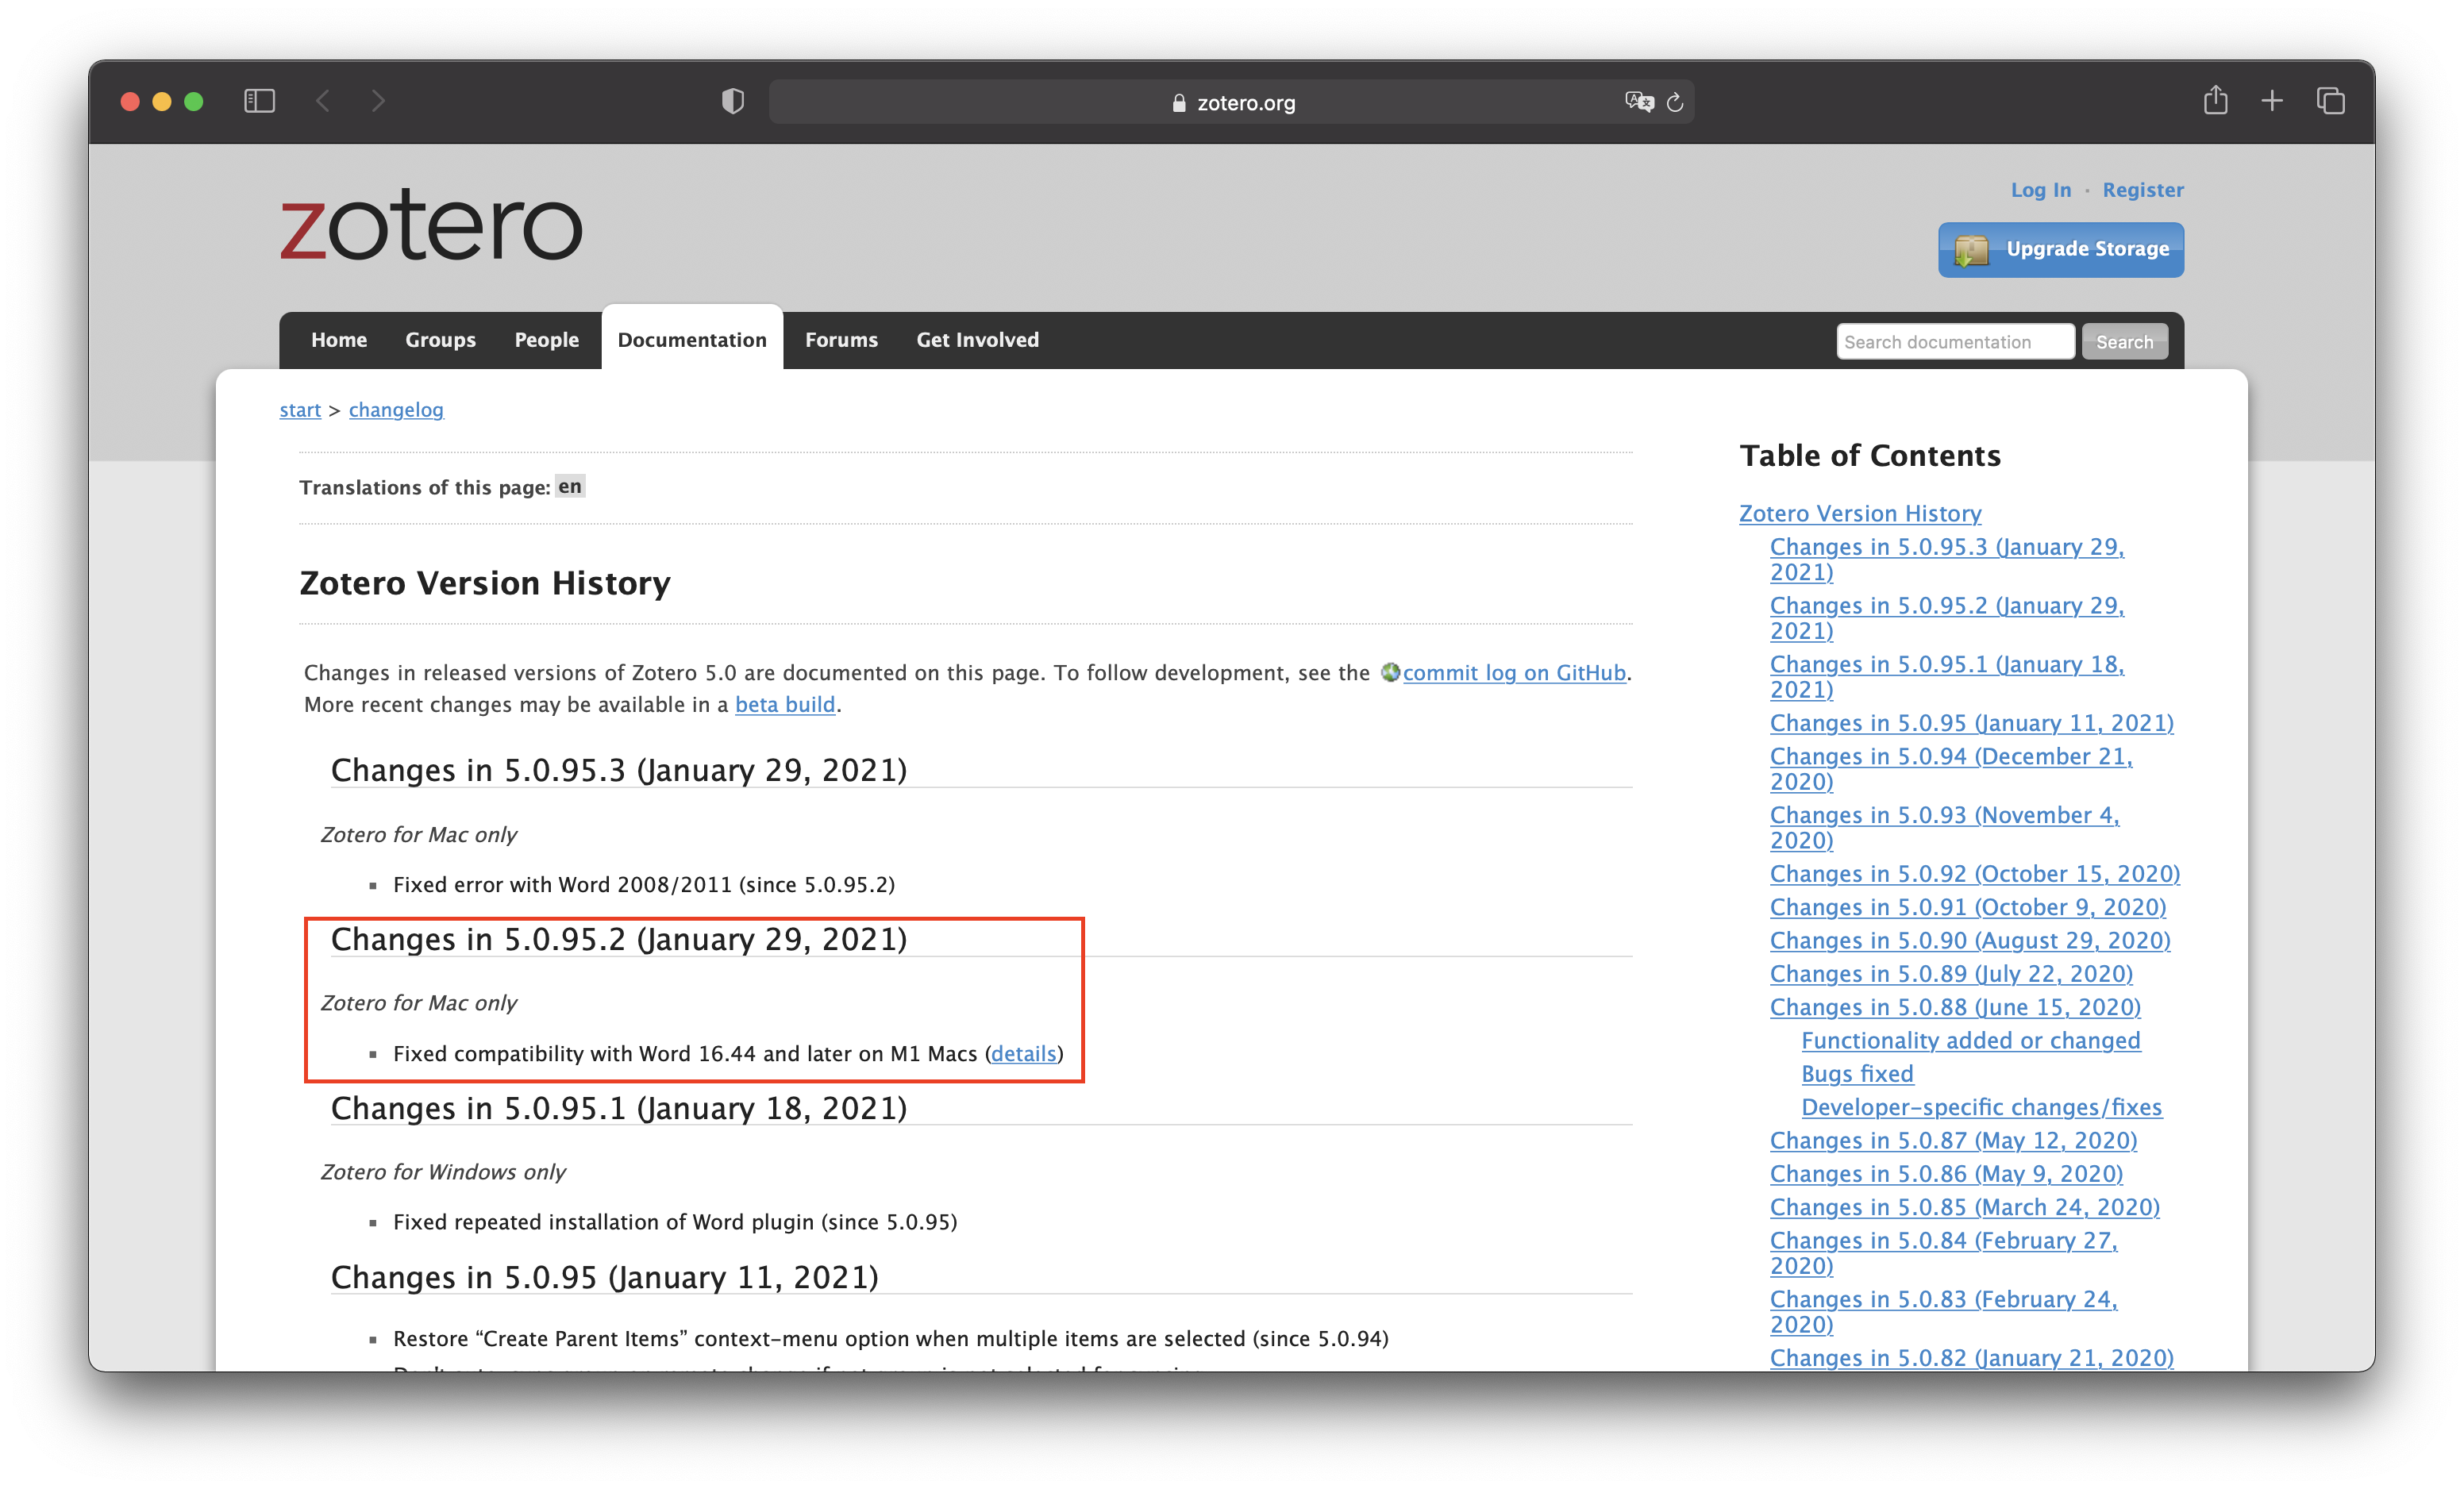Open a new tab with plus icon
2464x1489 pixels.
point(2272,101)
